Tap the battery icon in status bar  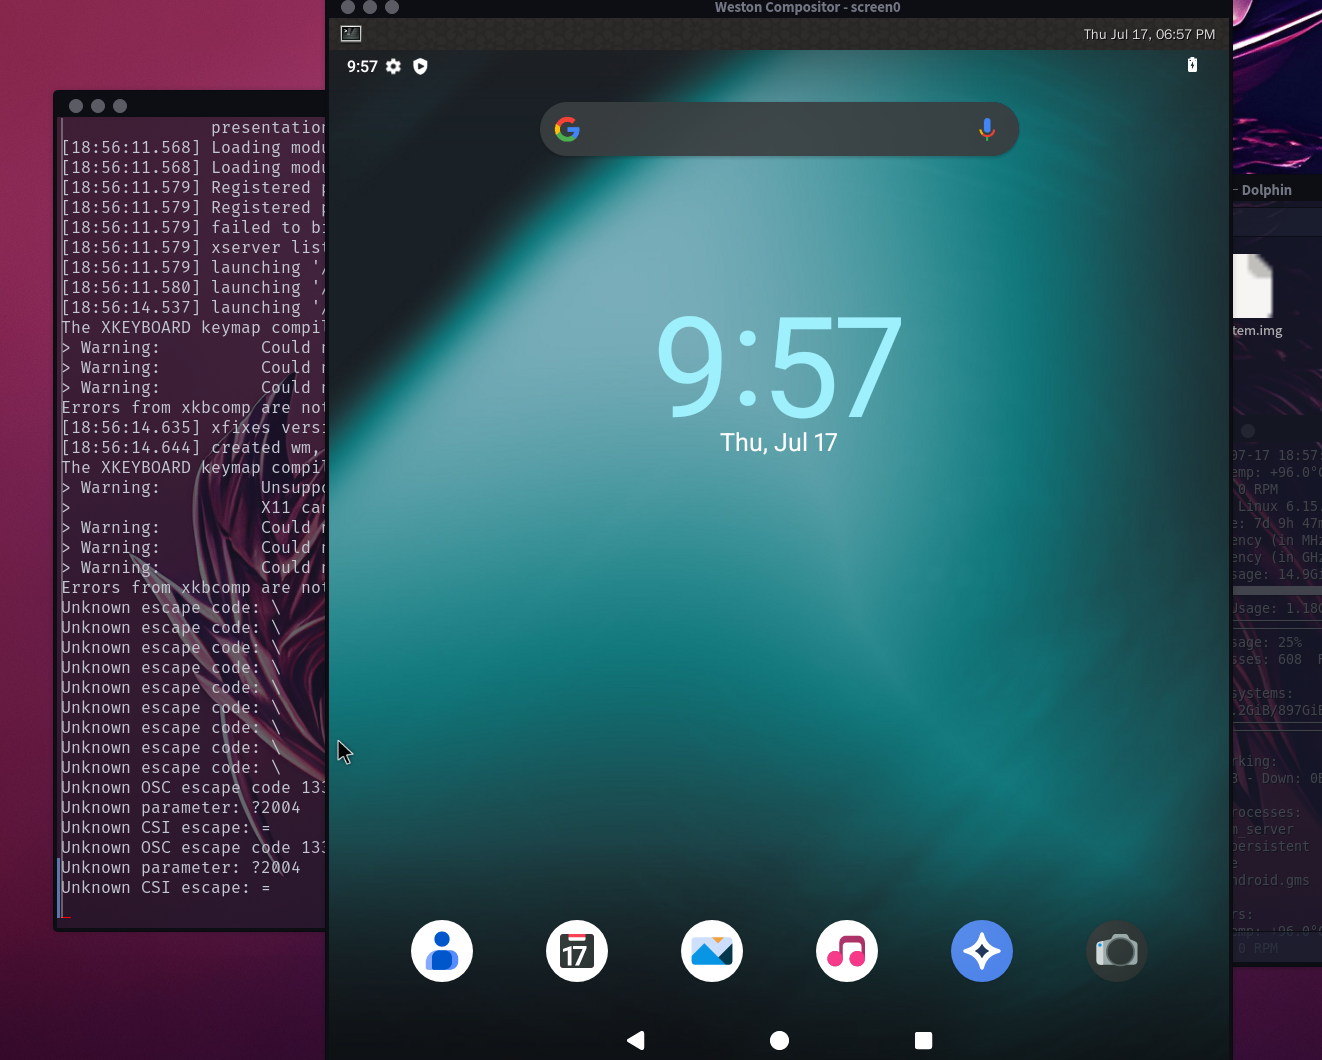[1192, 65]
